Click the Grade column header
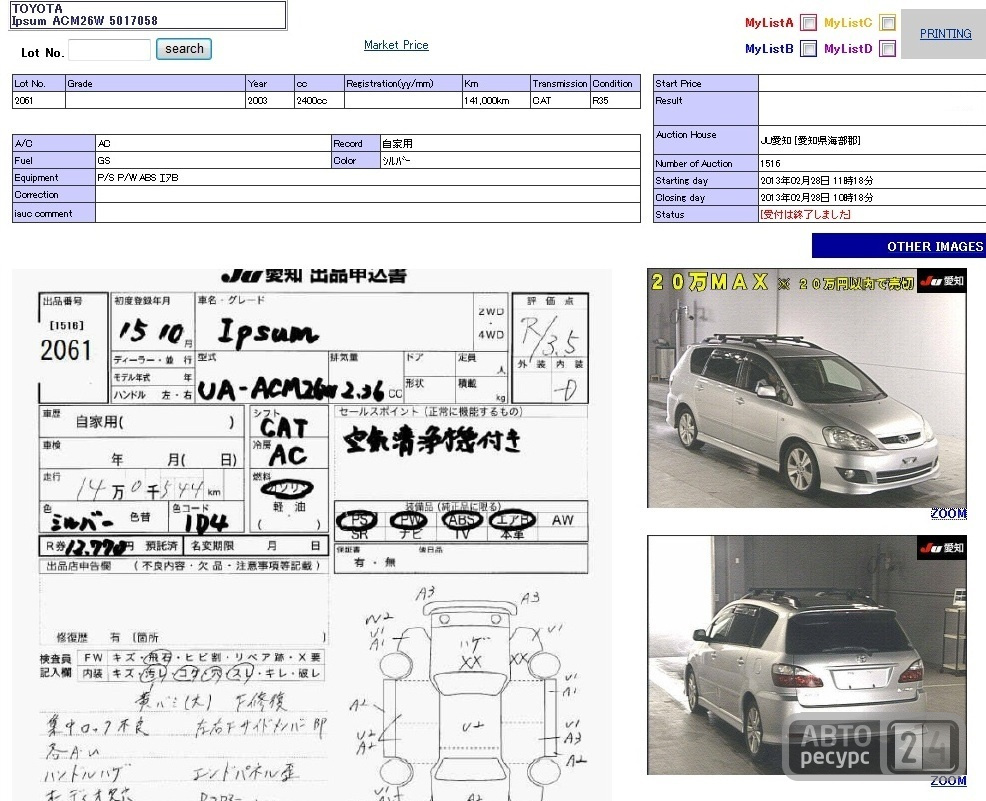The image size is (986, 801). [155, 83]
